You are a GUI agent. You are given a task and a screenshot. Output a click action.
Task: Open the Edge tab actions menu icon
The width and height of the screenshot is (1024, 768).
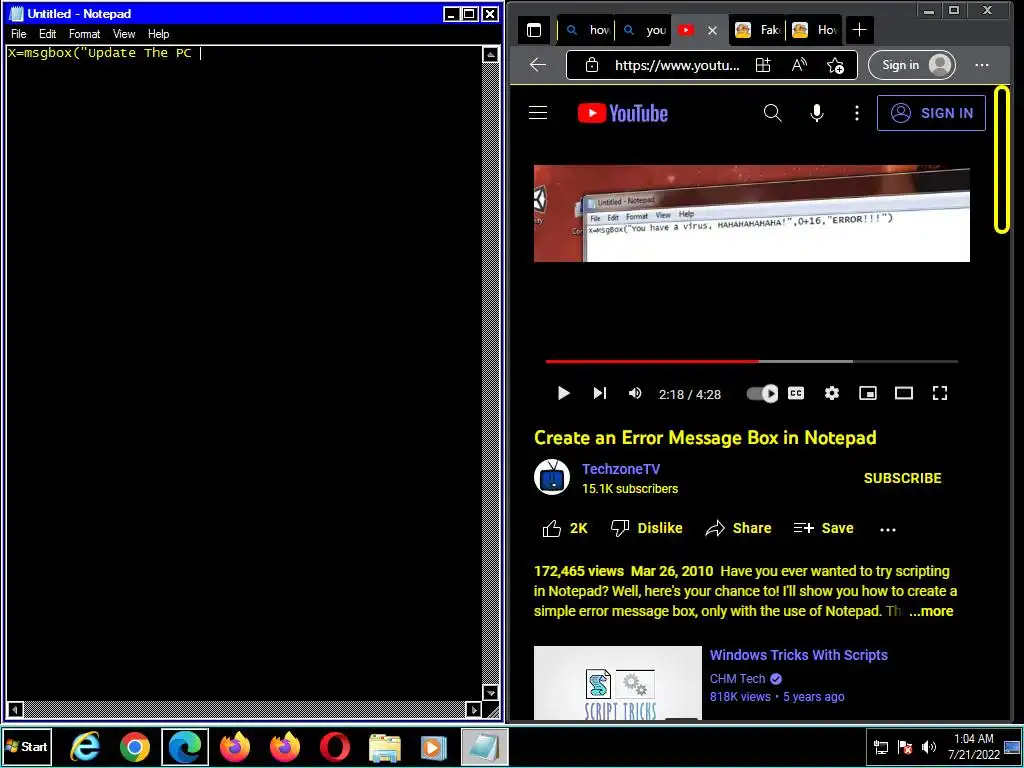[534, 30]
